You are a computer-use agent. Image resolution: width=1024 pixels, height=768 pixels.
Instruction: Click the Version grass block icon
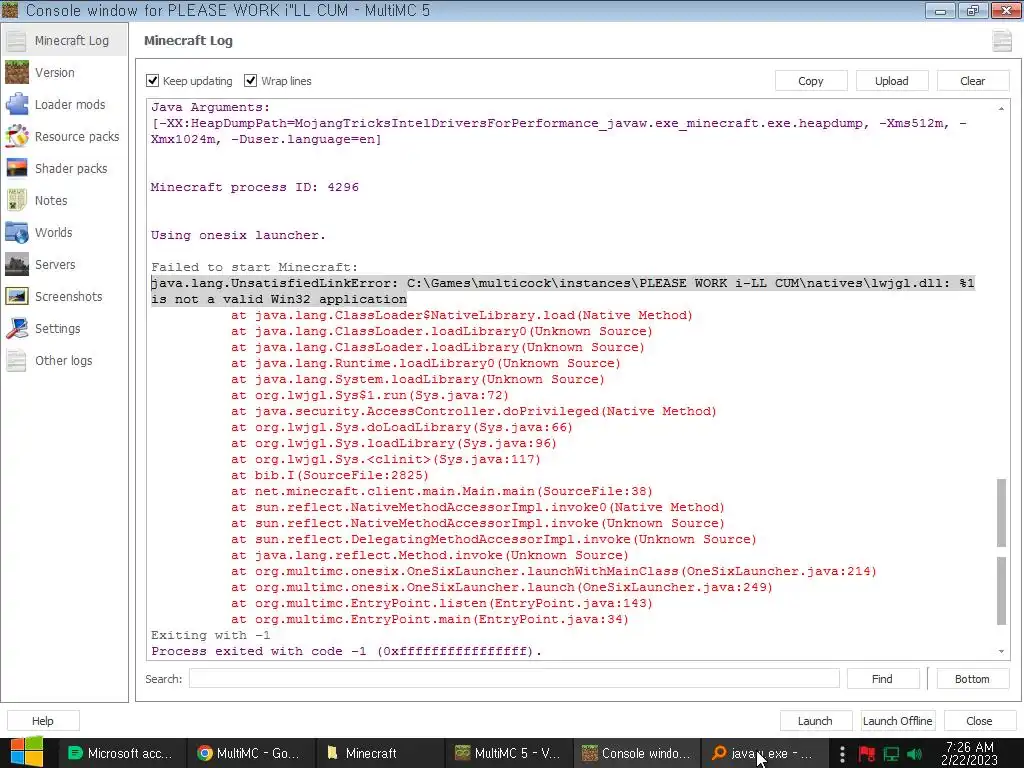(x=16, y=72)
